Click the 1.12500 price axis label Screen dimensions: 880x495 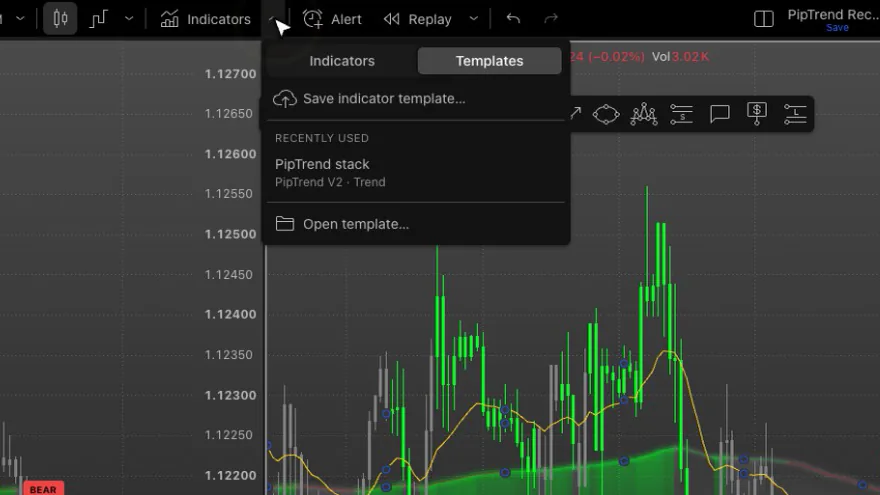(x=230, y=234)
